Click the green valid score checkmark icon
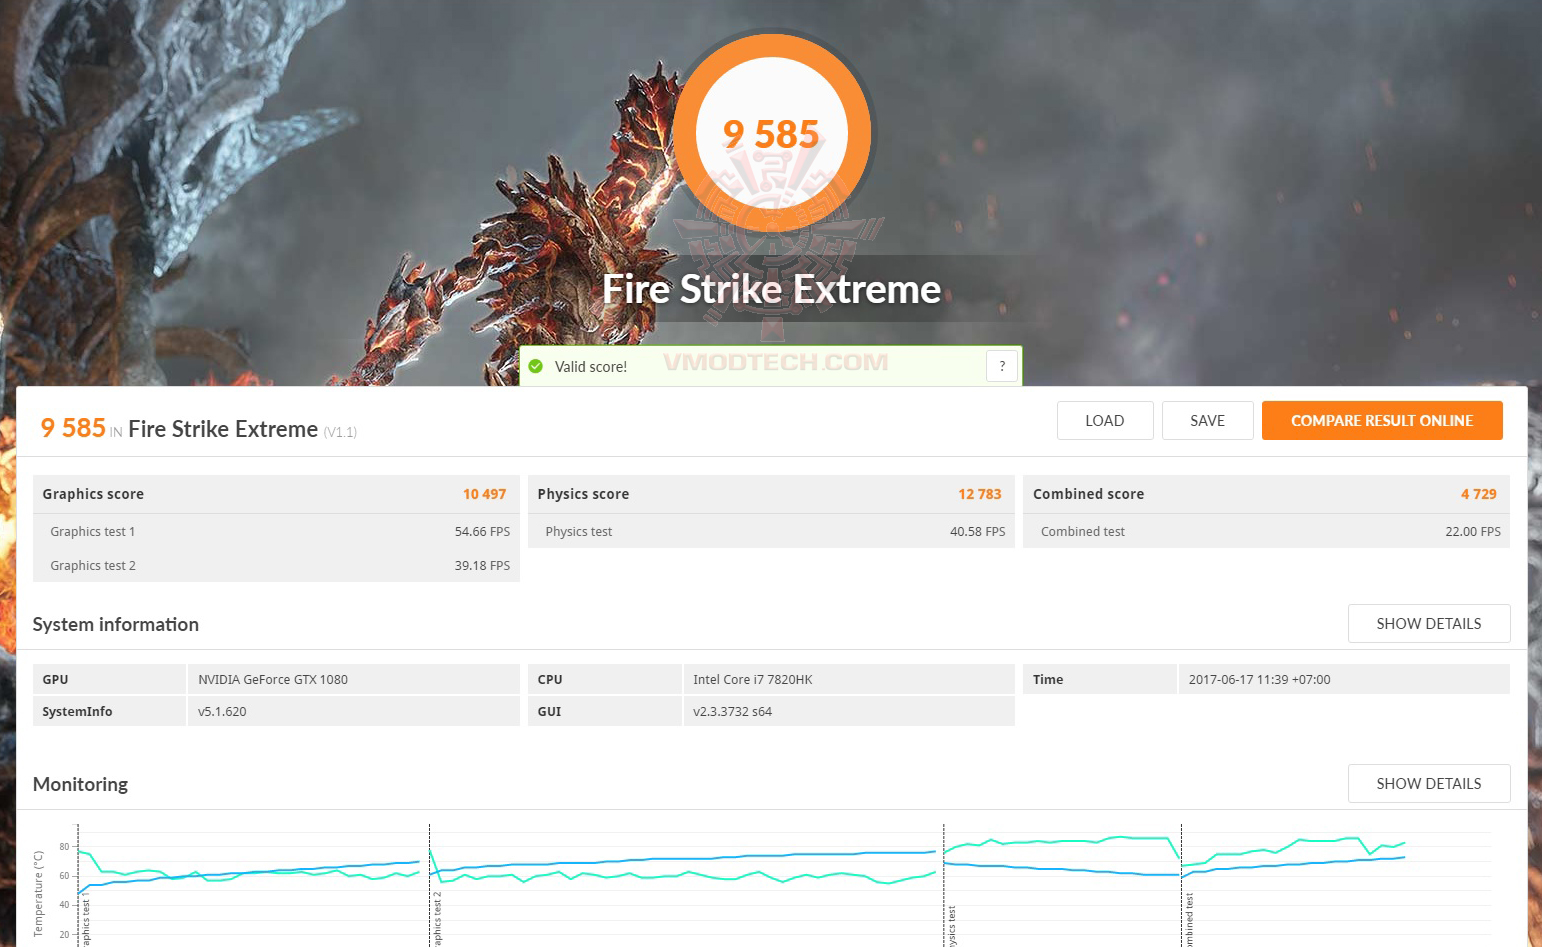 point(538,366)
